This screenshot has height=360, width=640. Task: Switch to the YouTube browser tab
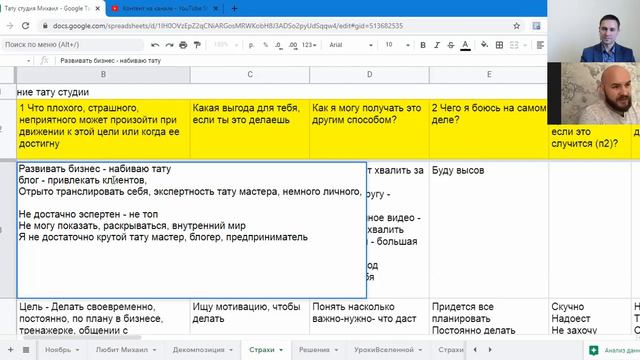163,8
